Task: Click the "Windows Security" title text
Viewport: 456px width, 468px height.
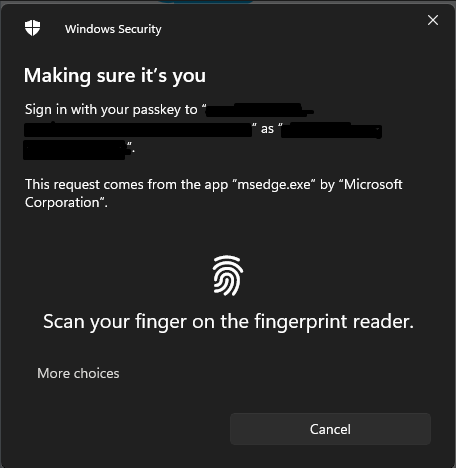Action: [x=113, y=29]
